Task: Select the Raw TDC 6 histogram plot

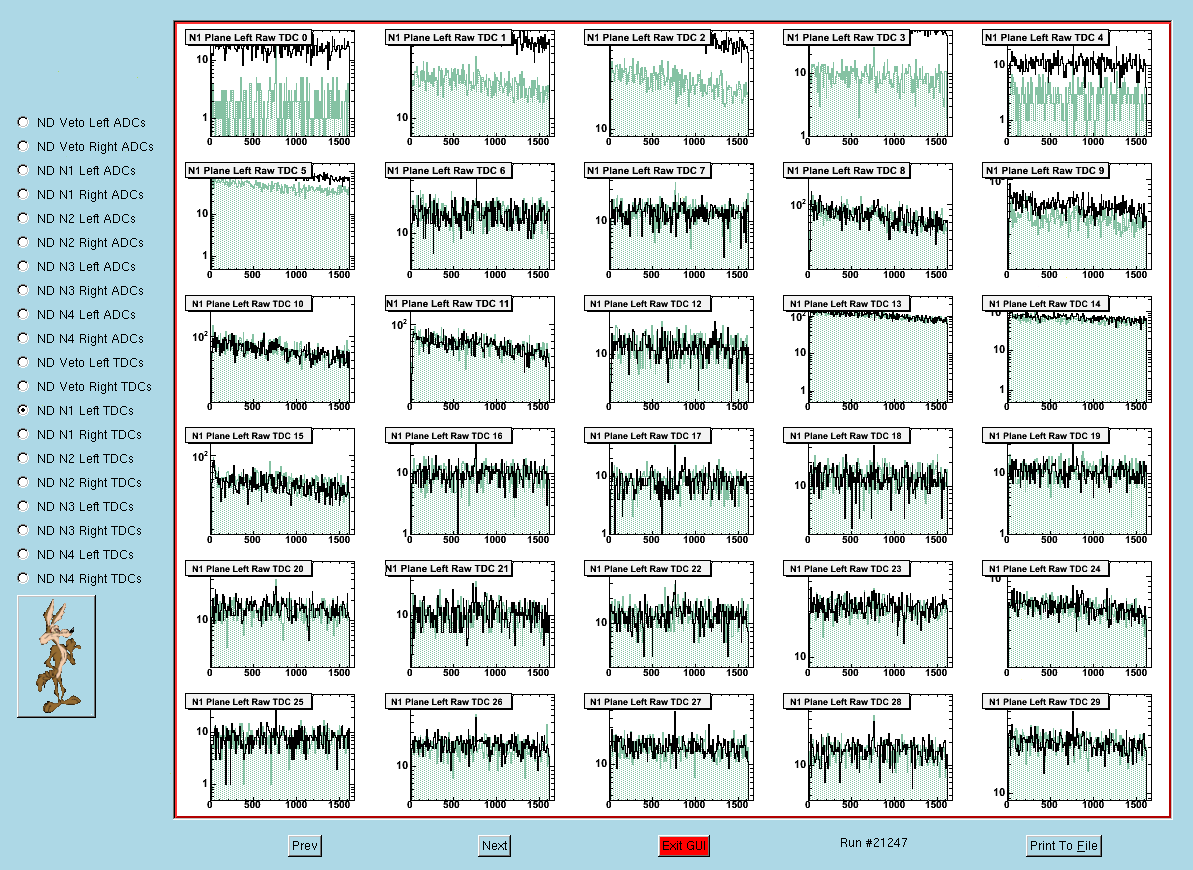Action: click(469, 221)
